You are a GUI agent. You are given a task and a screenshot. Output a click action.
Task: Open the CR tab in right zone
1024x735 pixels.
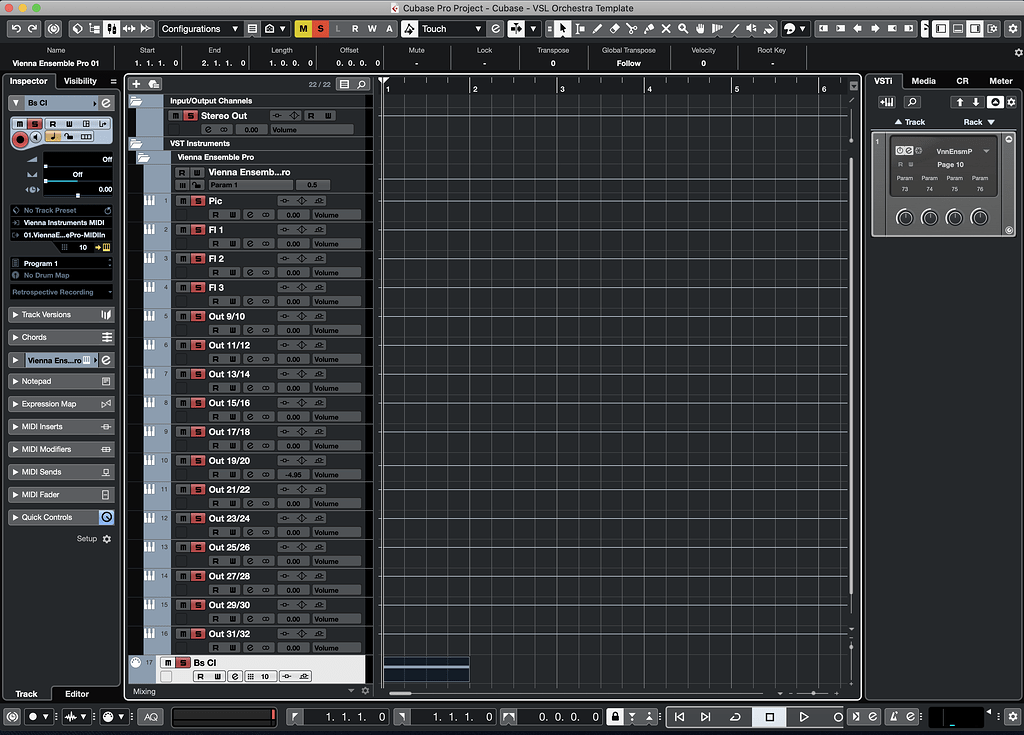[962, 81]
